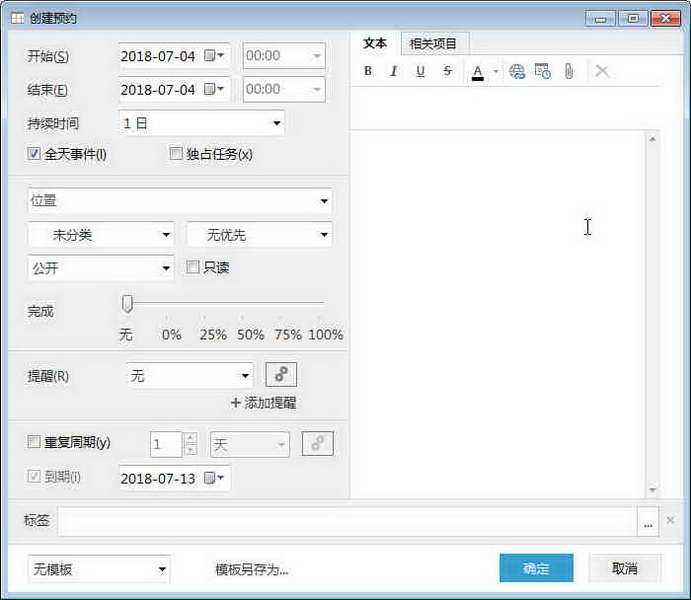This screenshot has height=600, width=691.
Task: Click into the 标签 tags input field
Action: [346, 521]
